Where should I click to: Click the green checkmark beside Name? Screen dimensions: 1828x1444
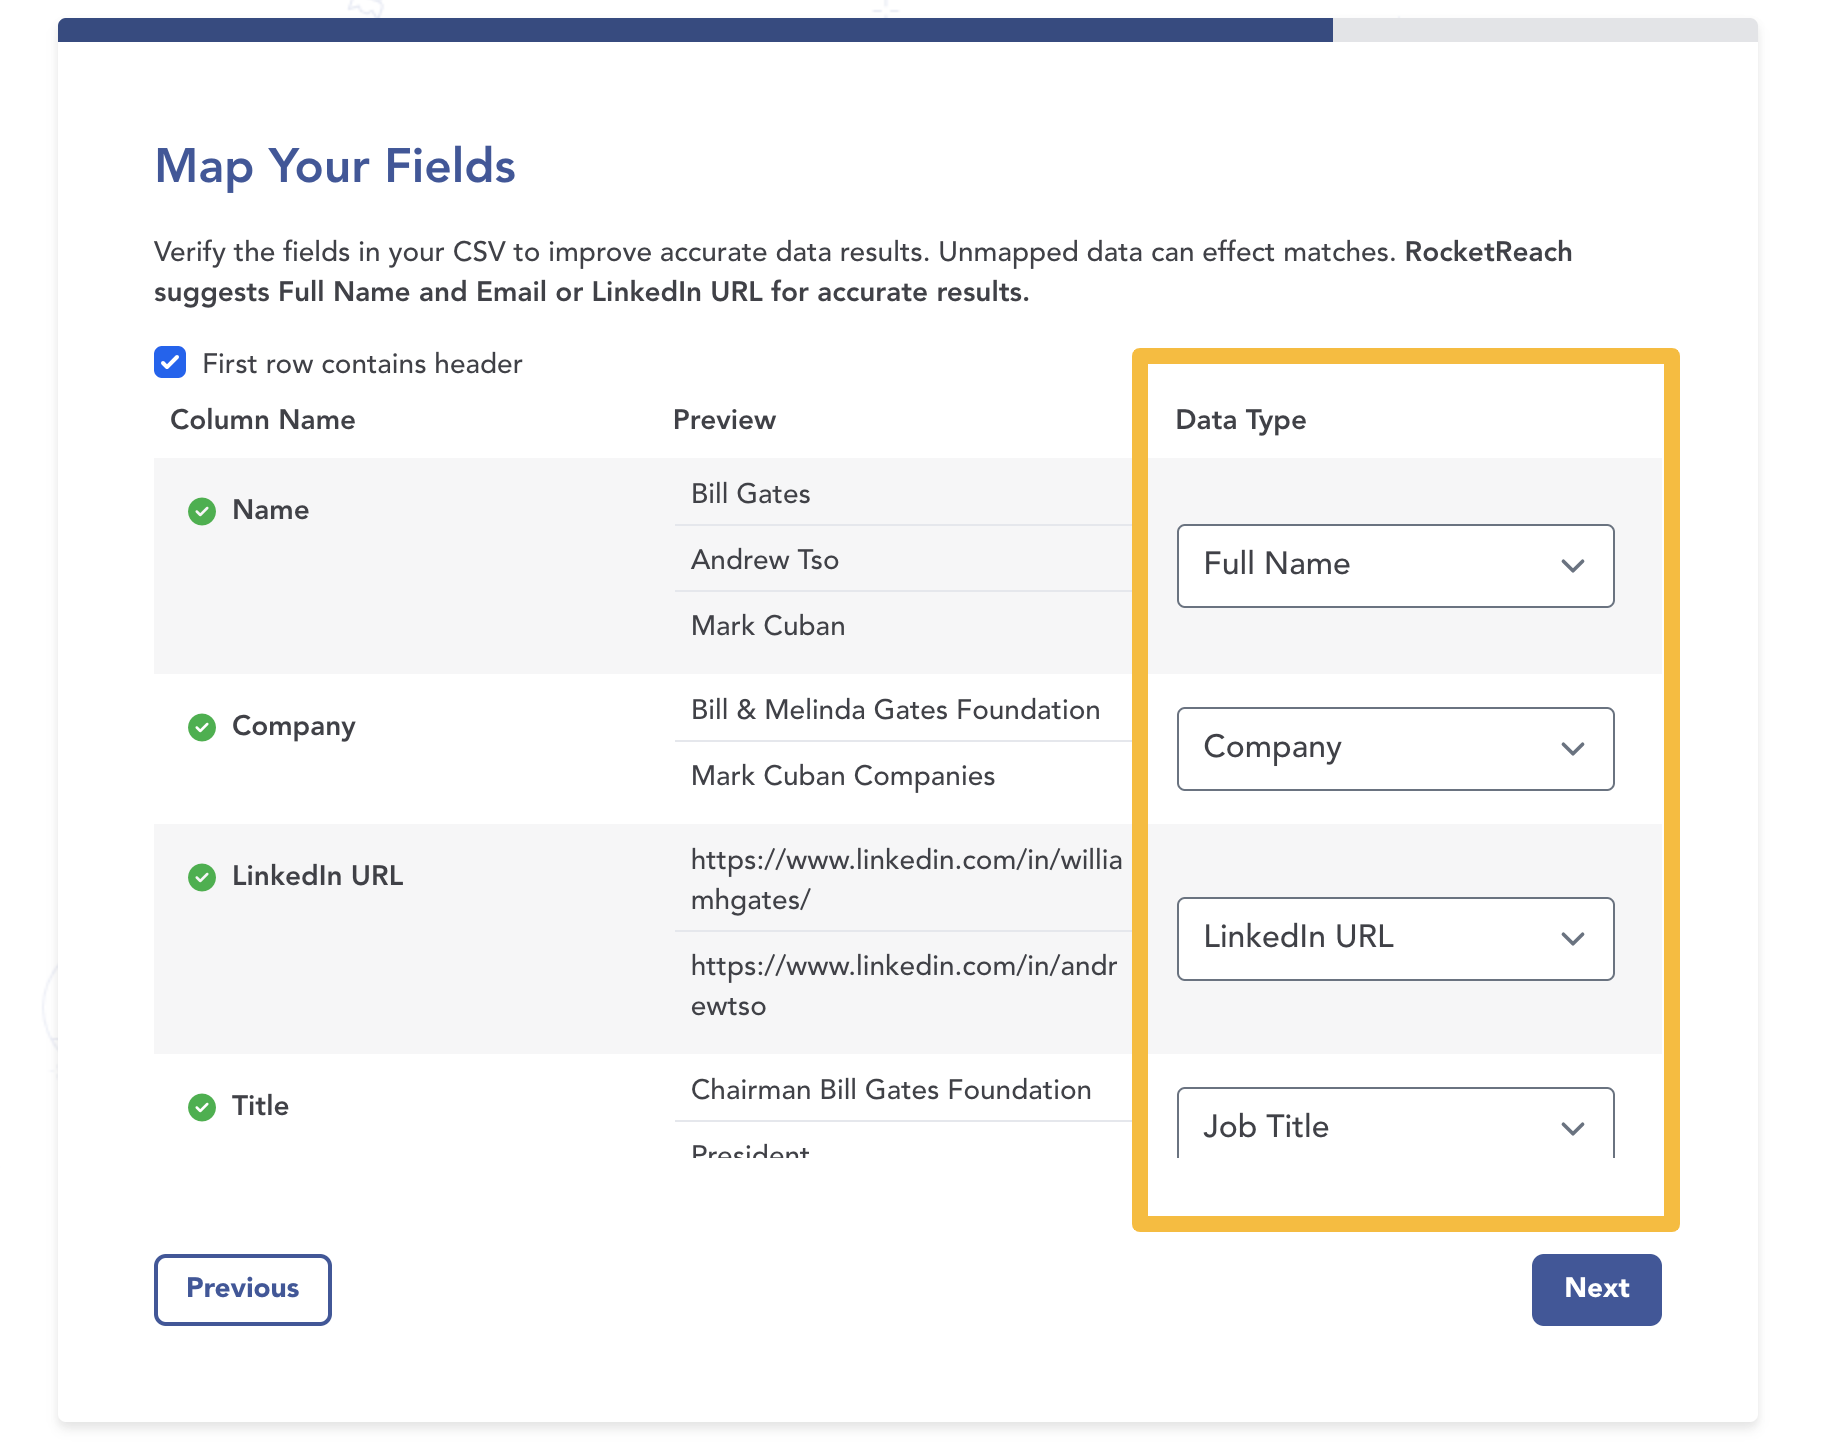[202, 511]
